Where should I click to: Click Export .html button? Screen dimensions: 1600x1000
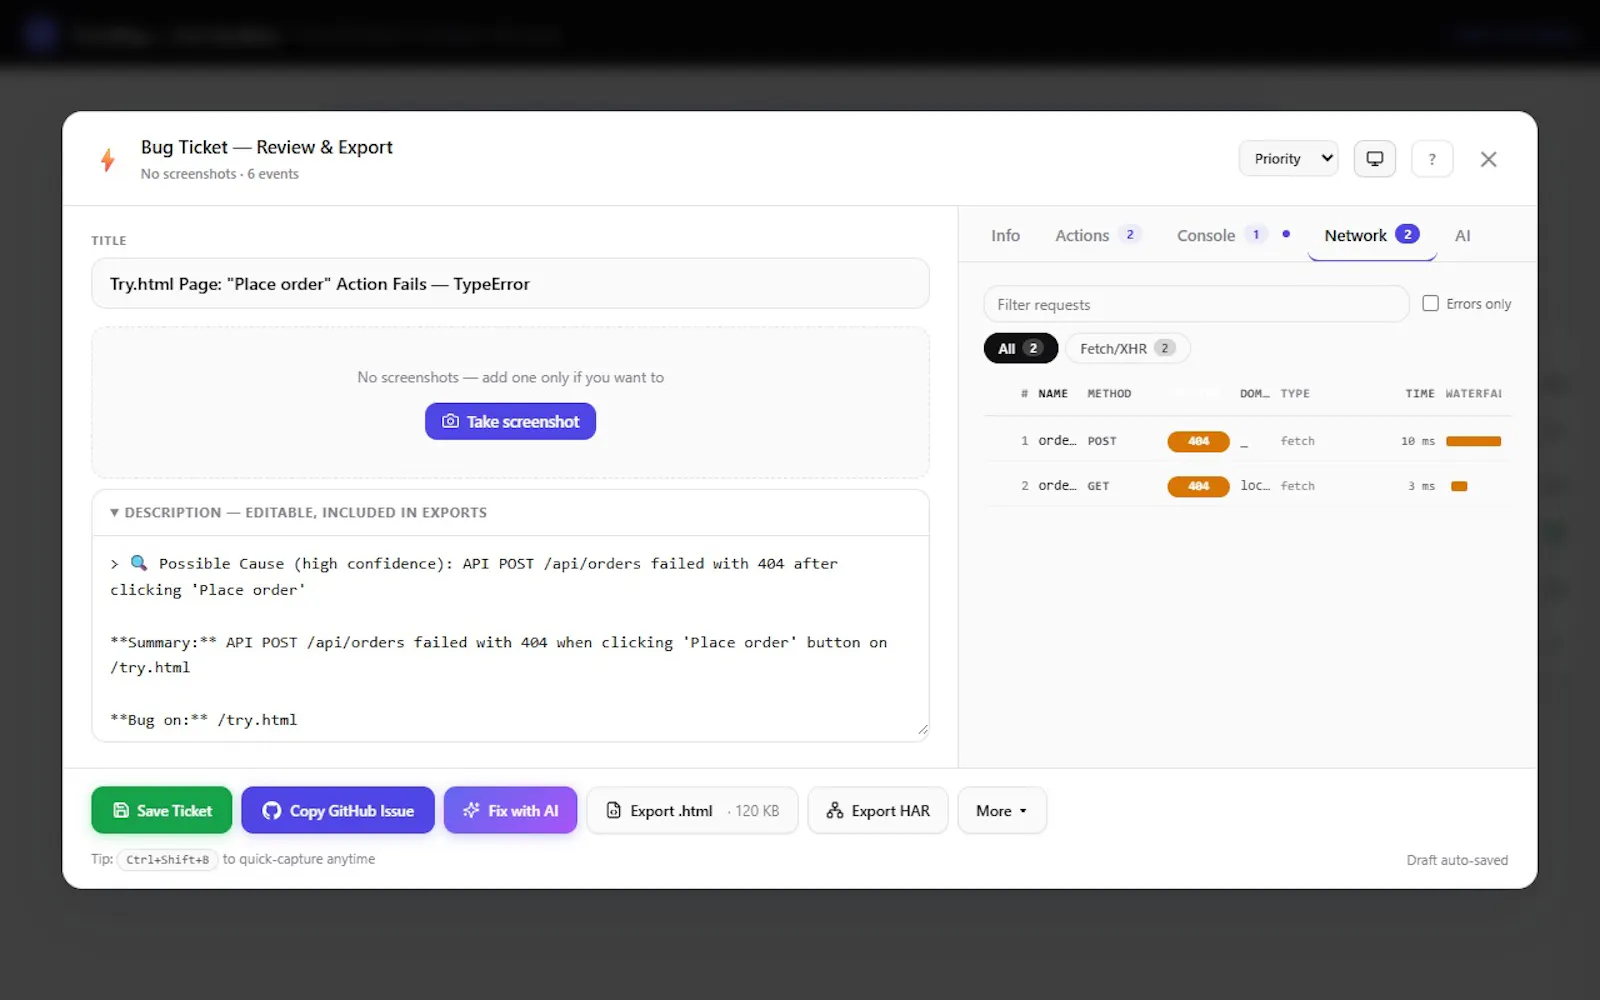click(692, 810)
